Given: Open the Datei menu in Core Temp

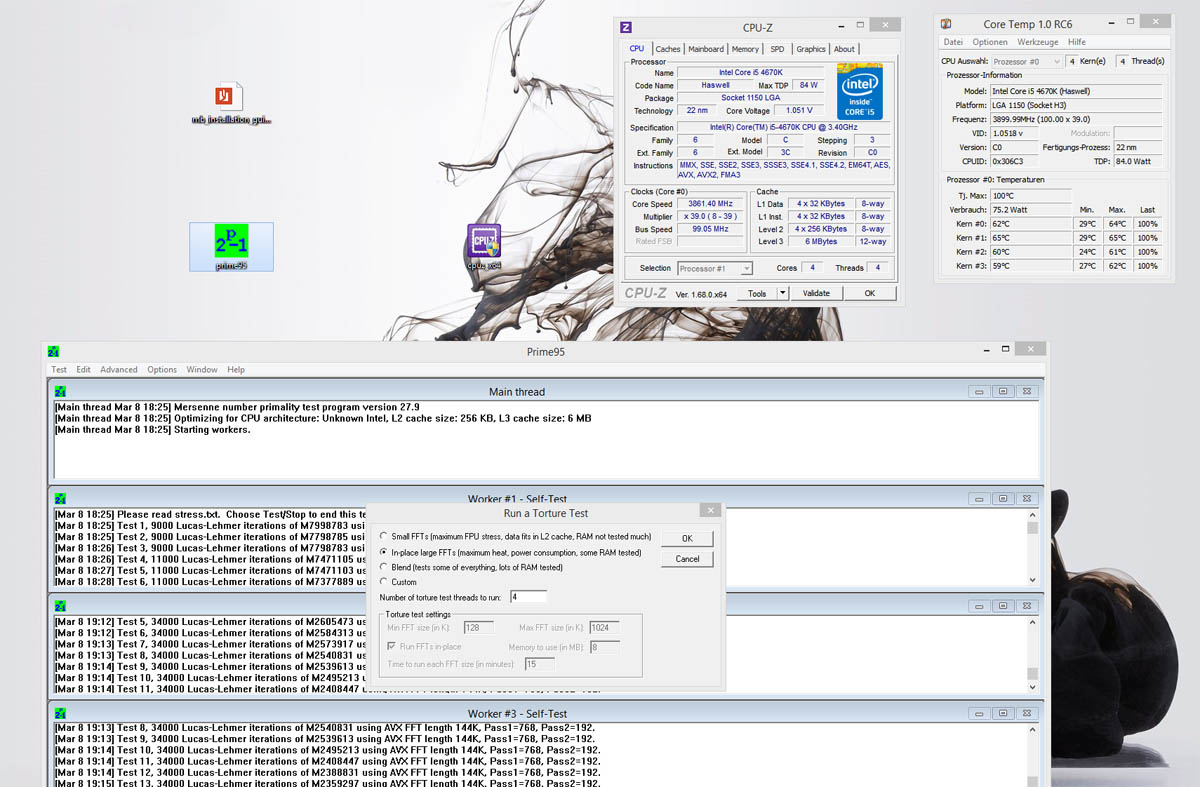Looking at the screenshot, I should tap(953, 42).
